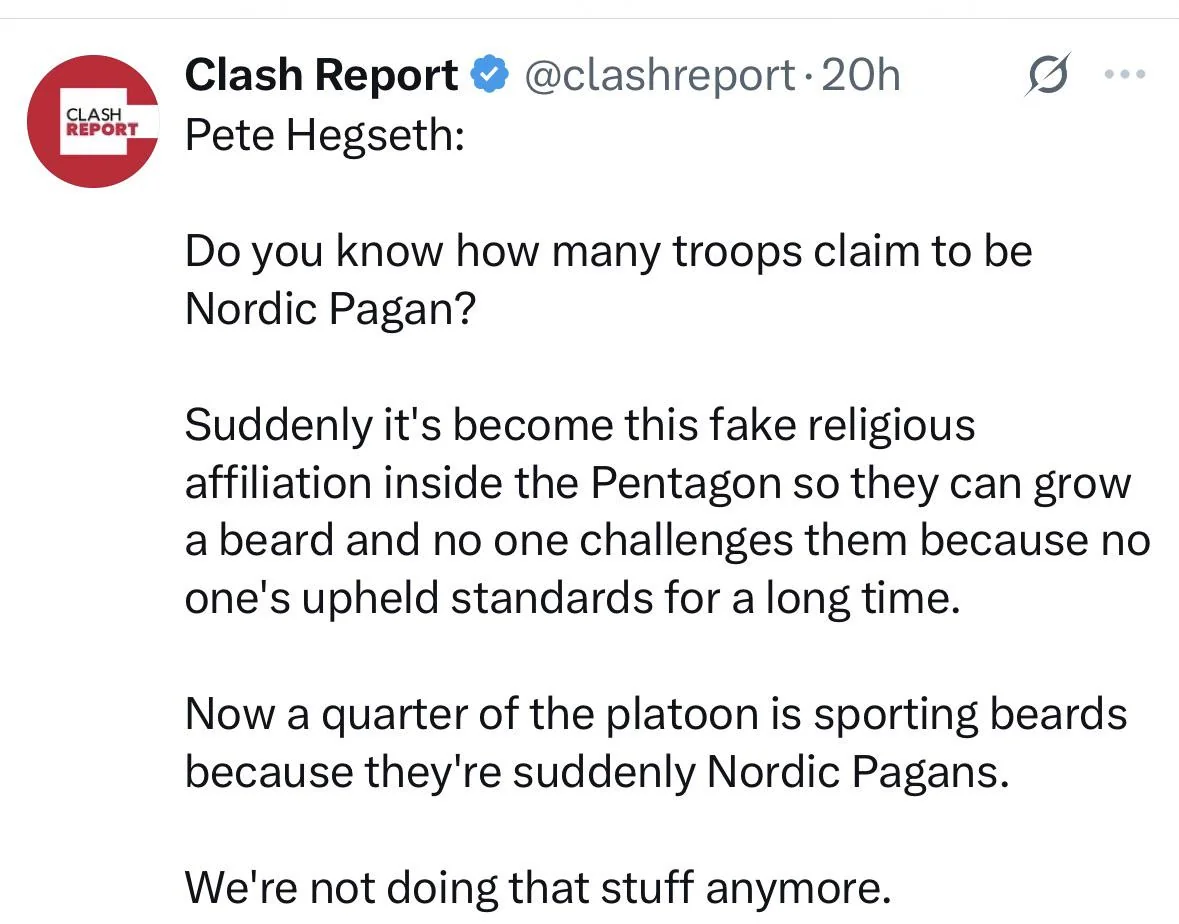Open the @clashreport handle link

coord(659,76)
